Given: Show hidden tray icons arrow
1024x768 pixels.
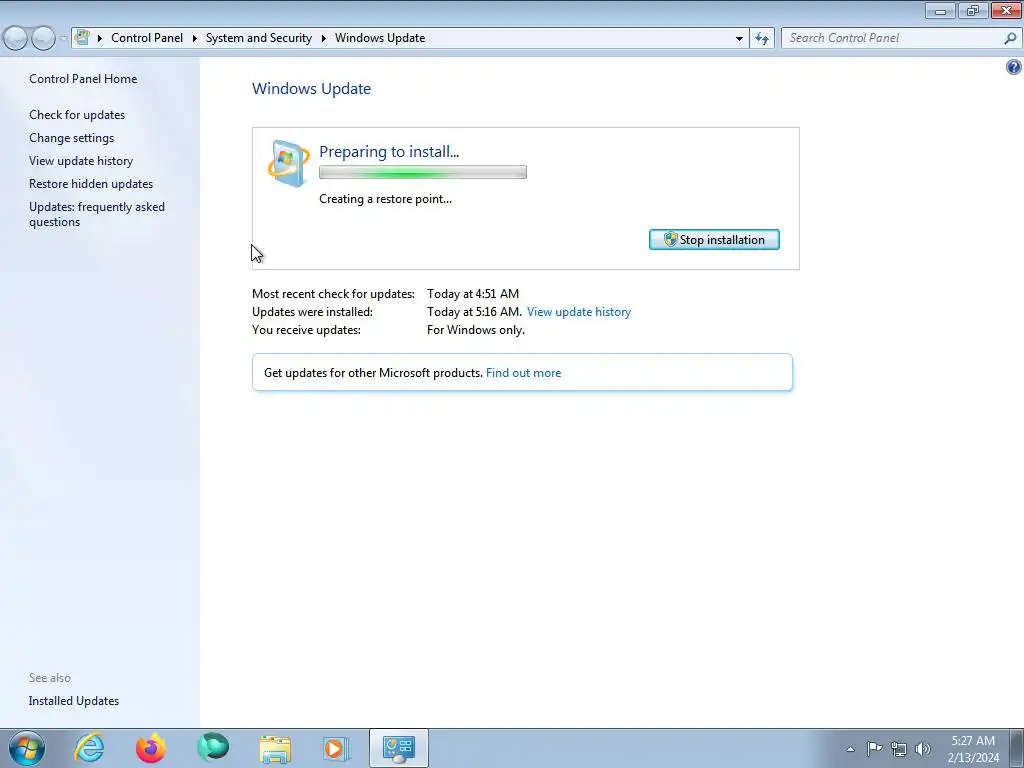Looking at the screenshot, I should pos(850,749).
